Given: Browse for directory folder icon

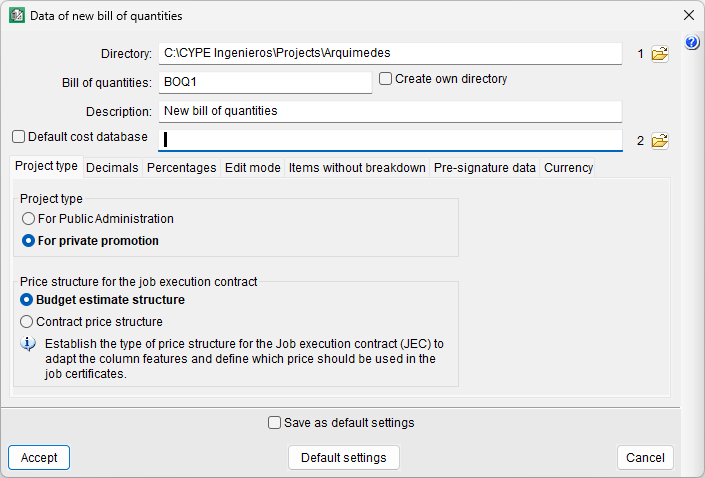Looking at the screenshot, I should 659,54.
